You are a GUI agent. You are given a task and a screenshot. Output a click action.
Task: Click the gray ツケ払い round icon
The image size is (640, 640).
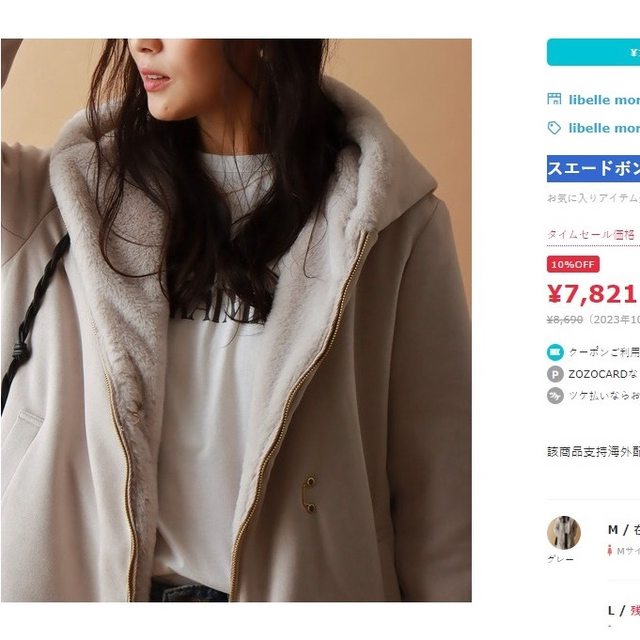pos(555,395)
